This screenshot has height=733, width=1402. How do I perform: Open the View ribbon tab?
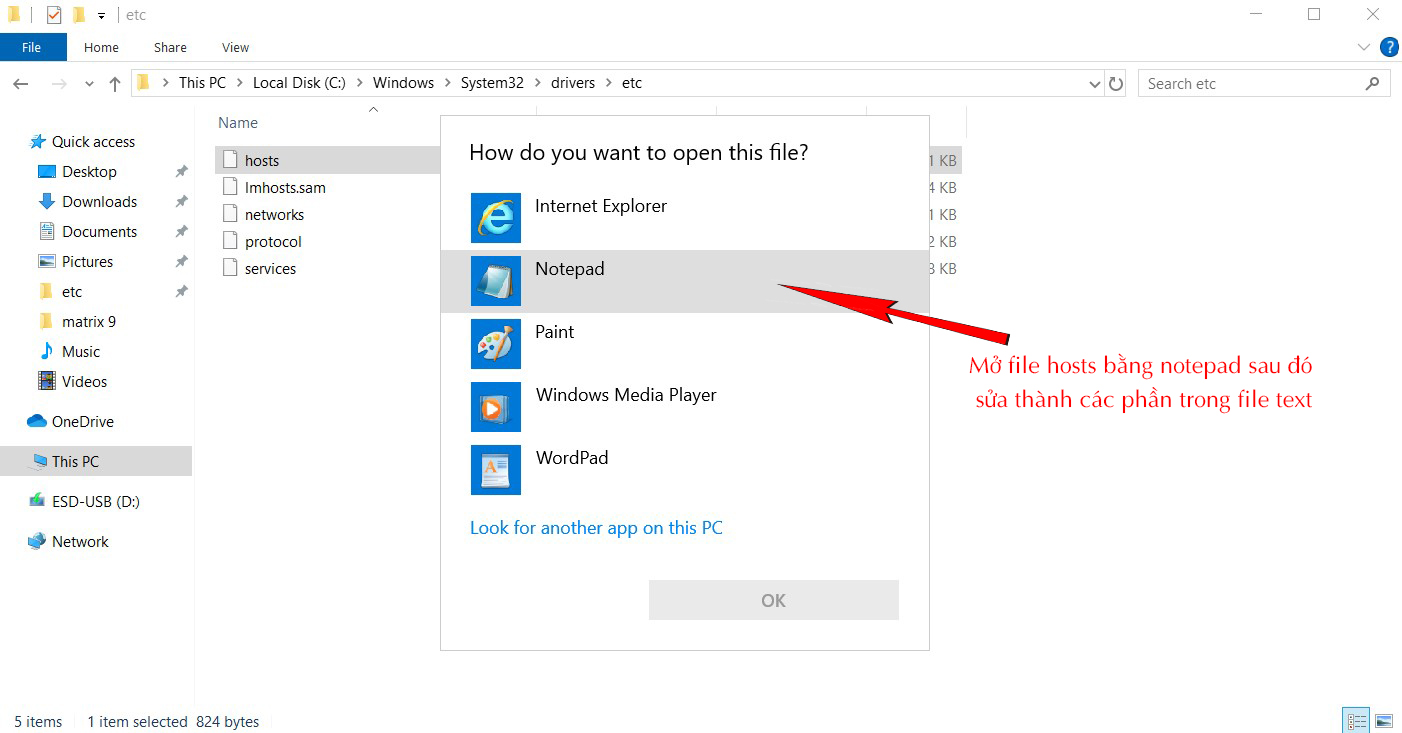coord(235,47)
